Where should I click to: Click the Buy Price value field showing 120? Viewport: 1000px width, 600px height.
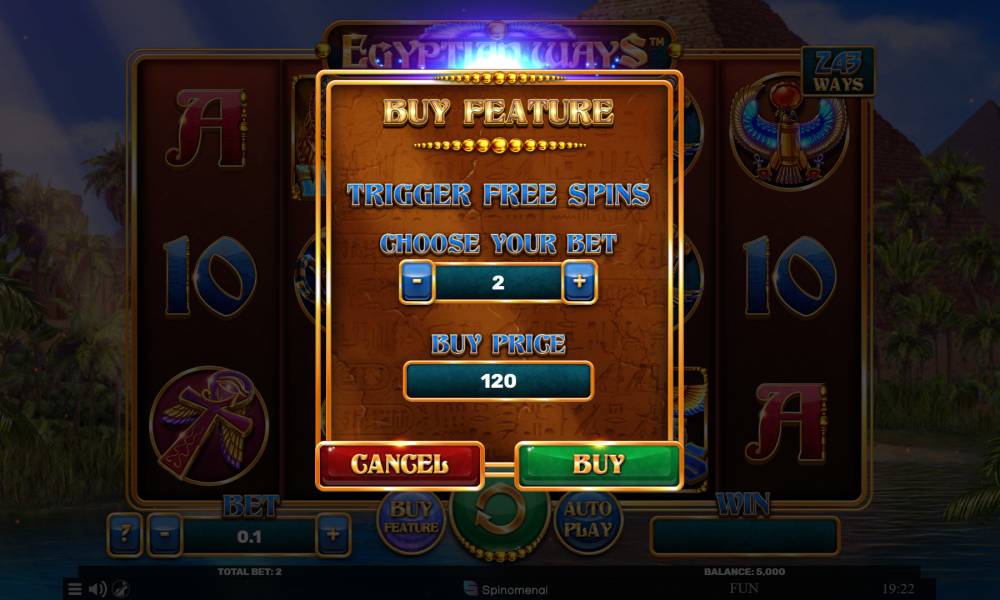[x=498, y=381]
